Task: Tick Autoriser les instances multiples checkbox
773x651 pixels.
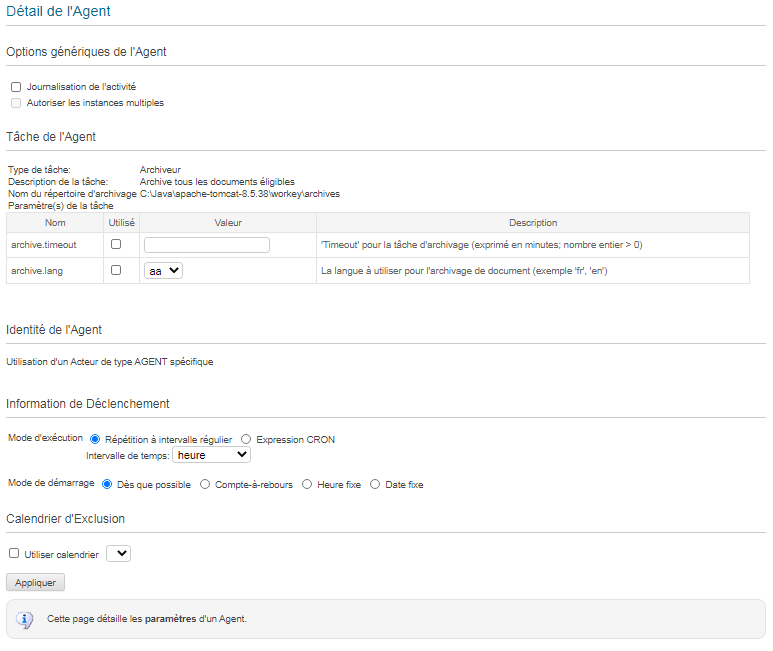Action: pyautogui.click(x=16, y=103)
